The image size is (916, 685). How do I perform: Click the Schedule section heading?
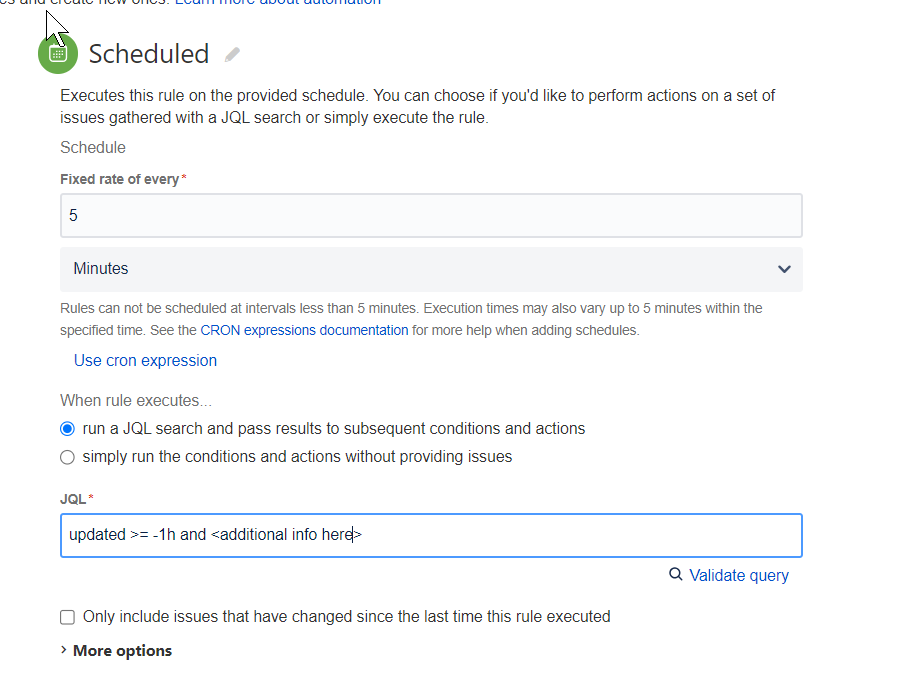[x=92, y=147]
